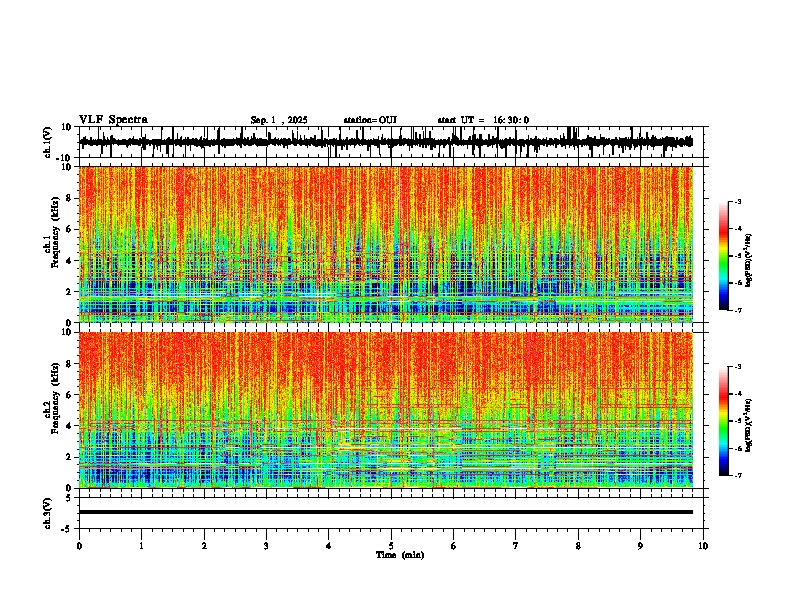Click the '-5' label on ch.1 color scale
The height and width of the screenshot is (612, 792).
[737, 256]
